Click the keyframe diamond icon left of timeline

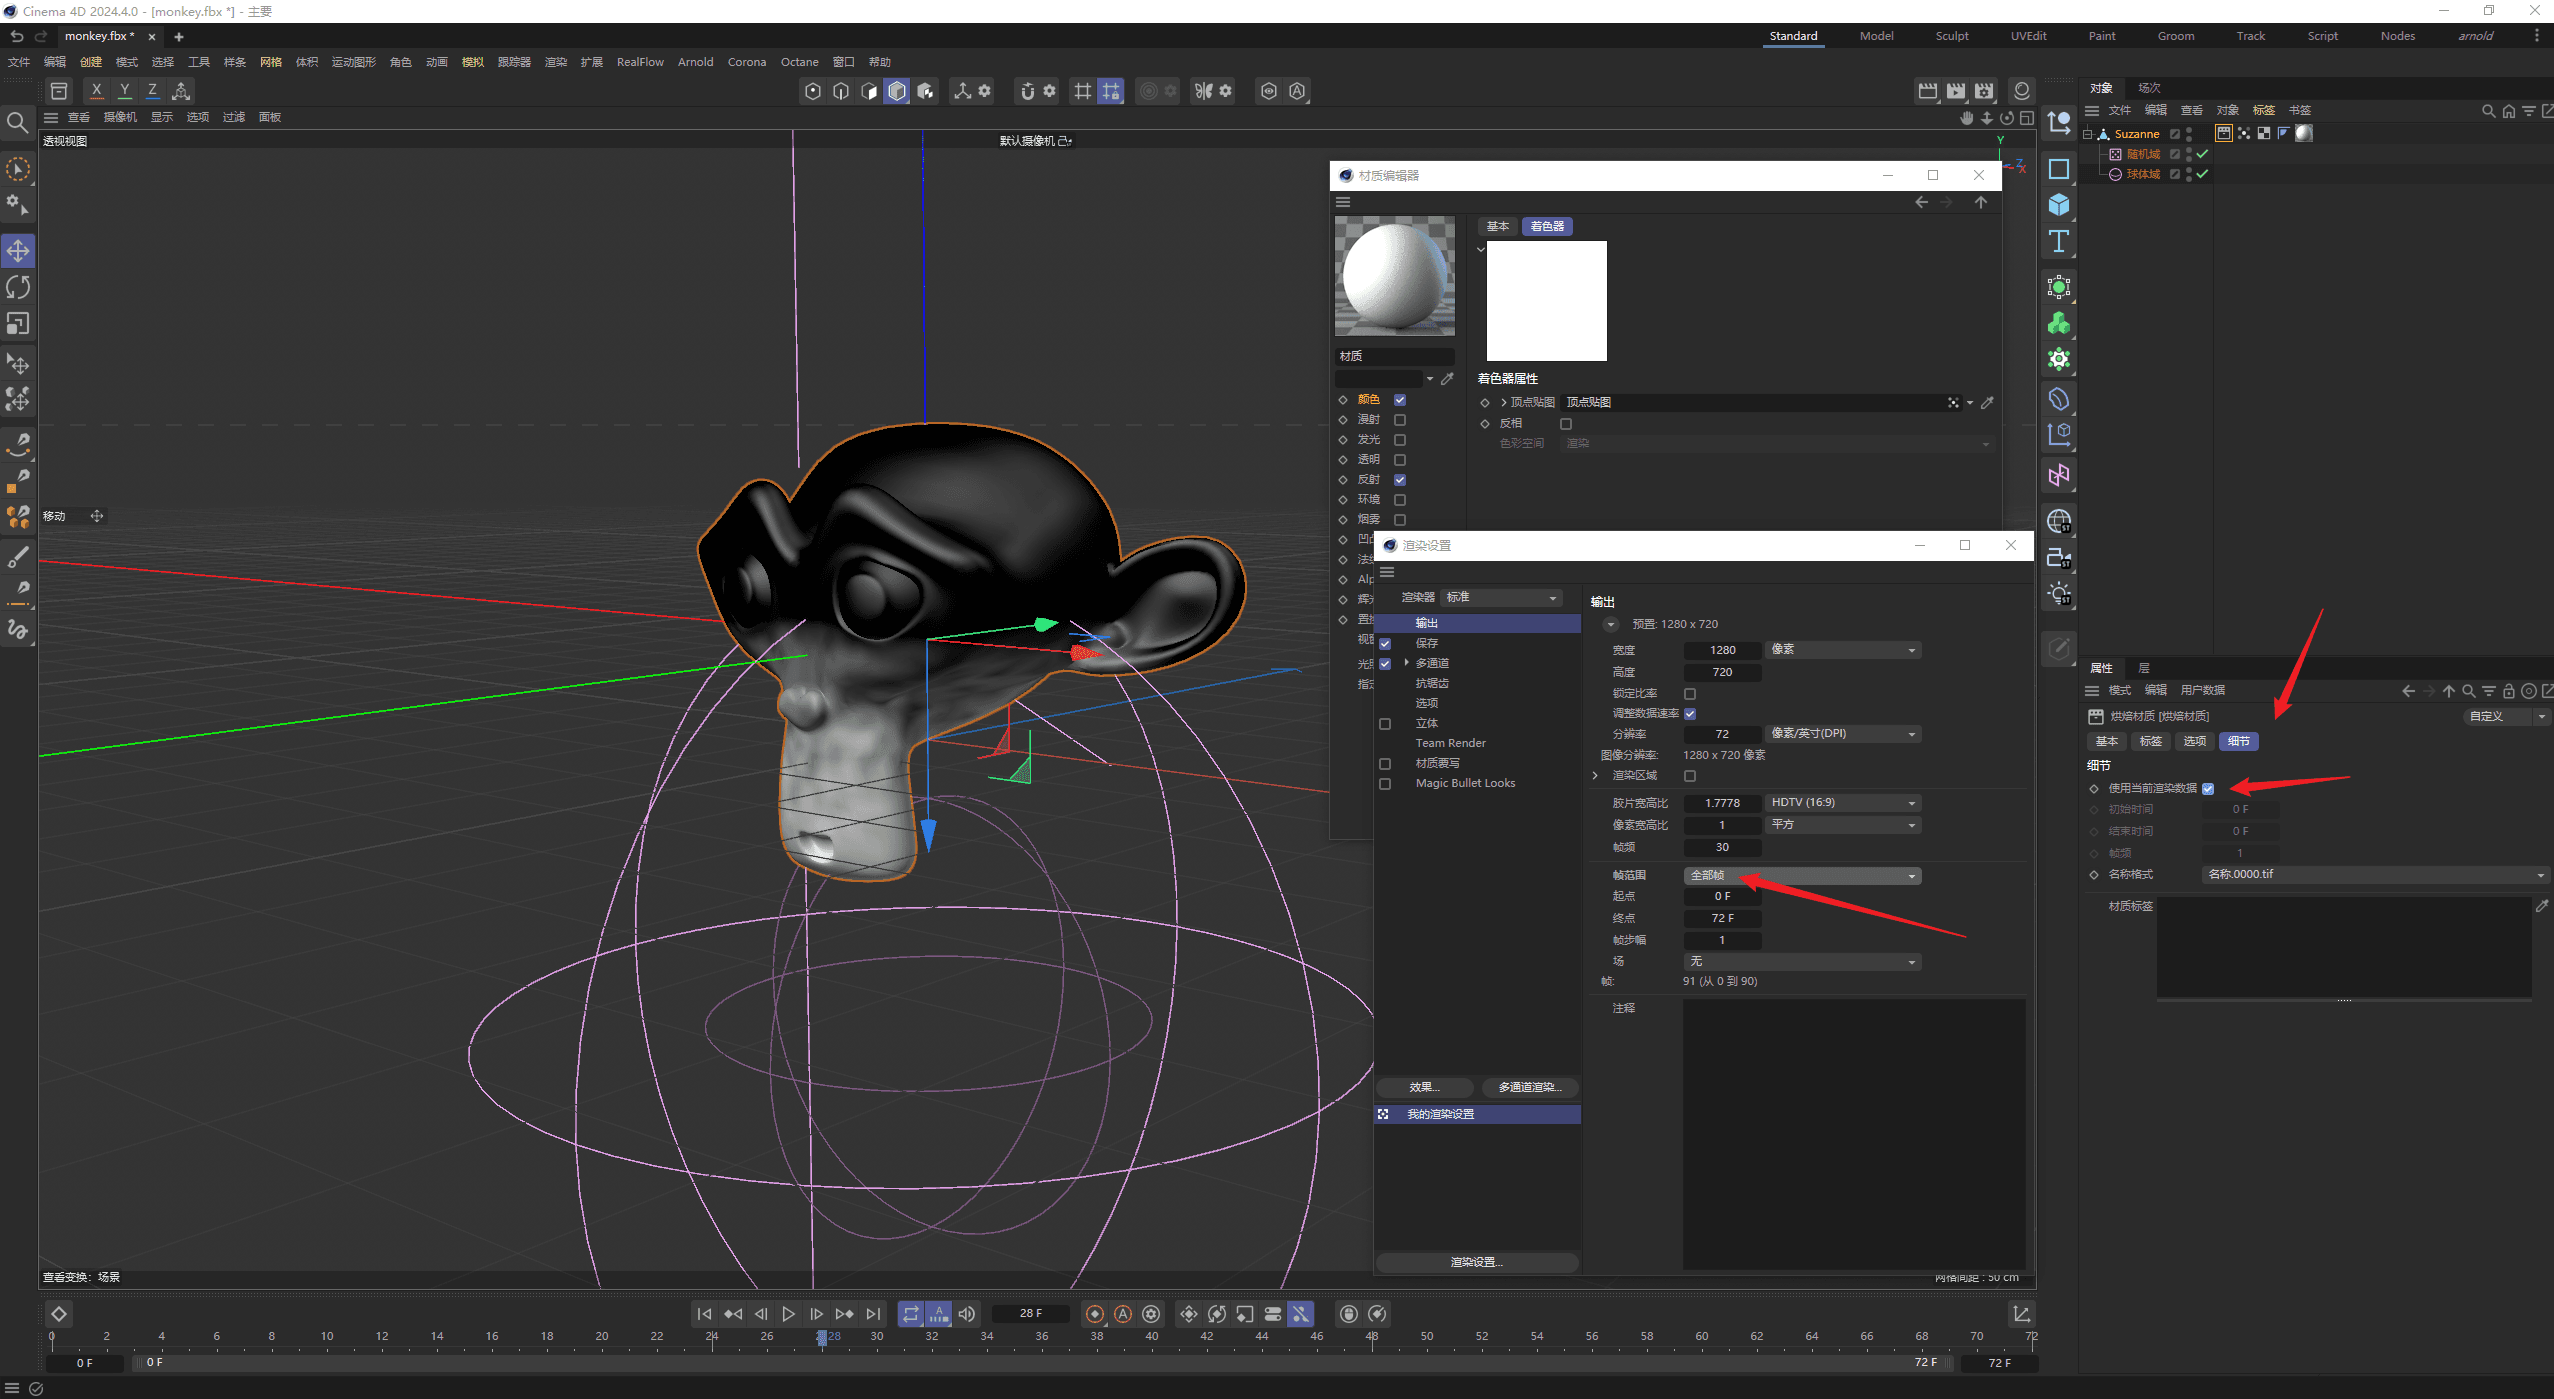[x=59, y=1314]
